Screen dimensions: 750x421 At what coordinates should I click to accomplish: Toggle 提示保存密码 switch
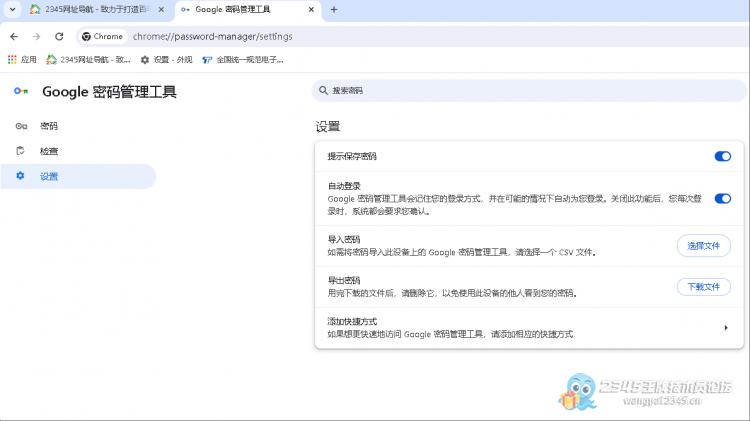722,156
